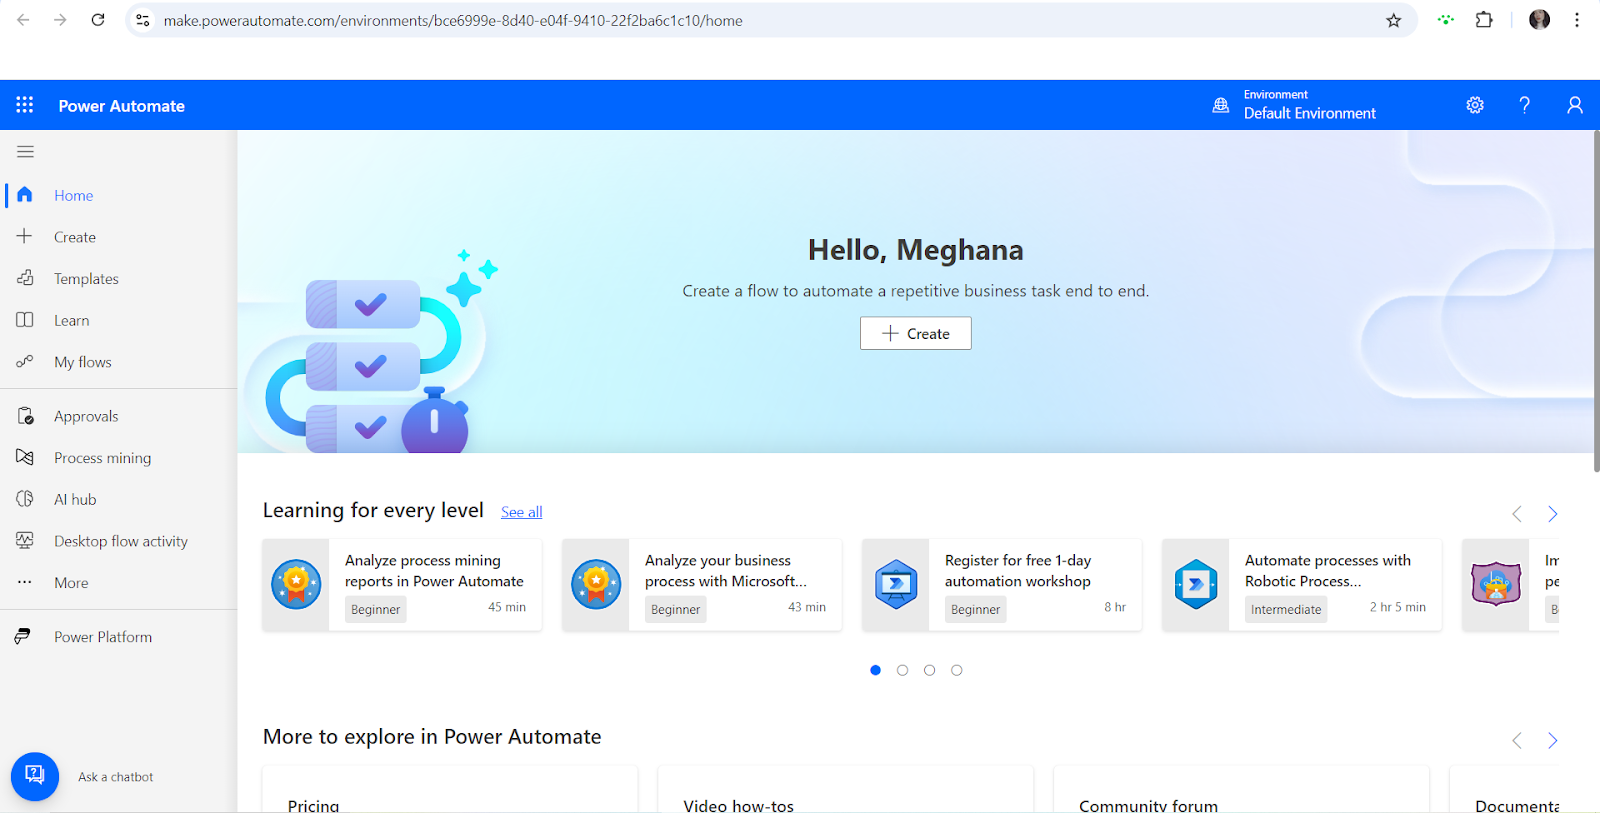The image size is (1600, 813).
Task: Bookmark this page with the star icon
Action: [x=1393, y=20]
